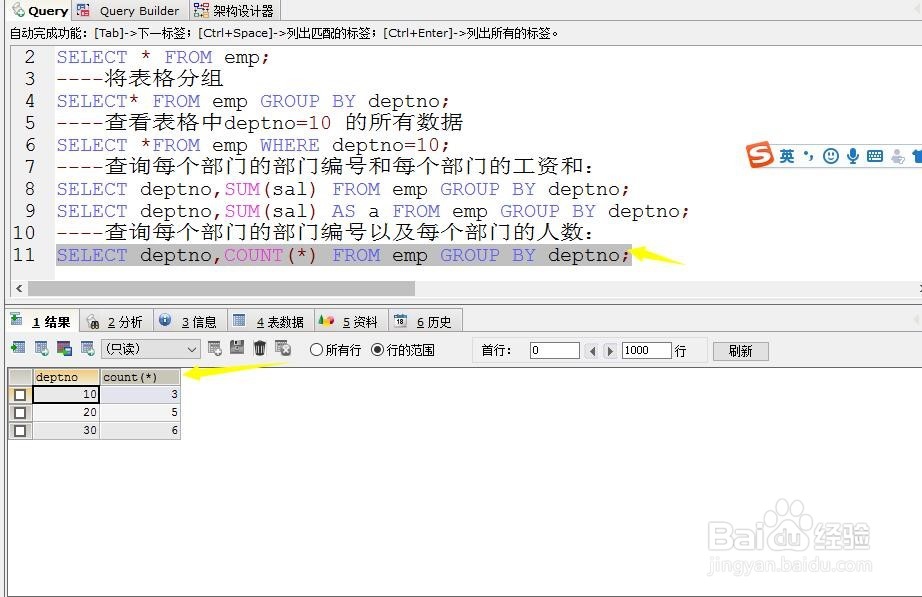Open the Sogou soft keyboard icon
922x597 pixels.
coord(875,156)
